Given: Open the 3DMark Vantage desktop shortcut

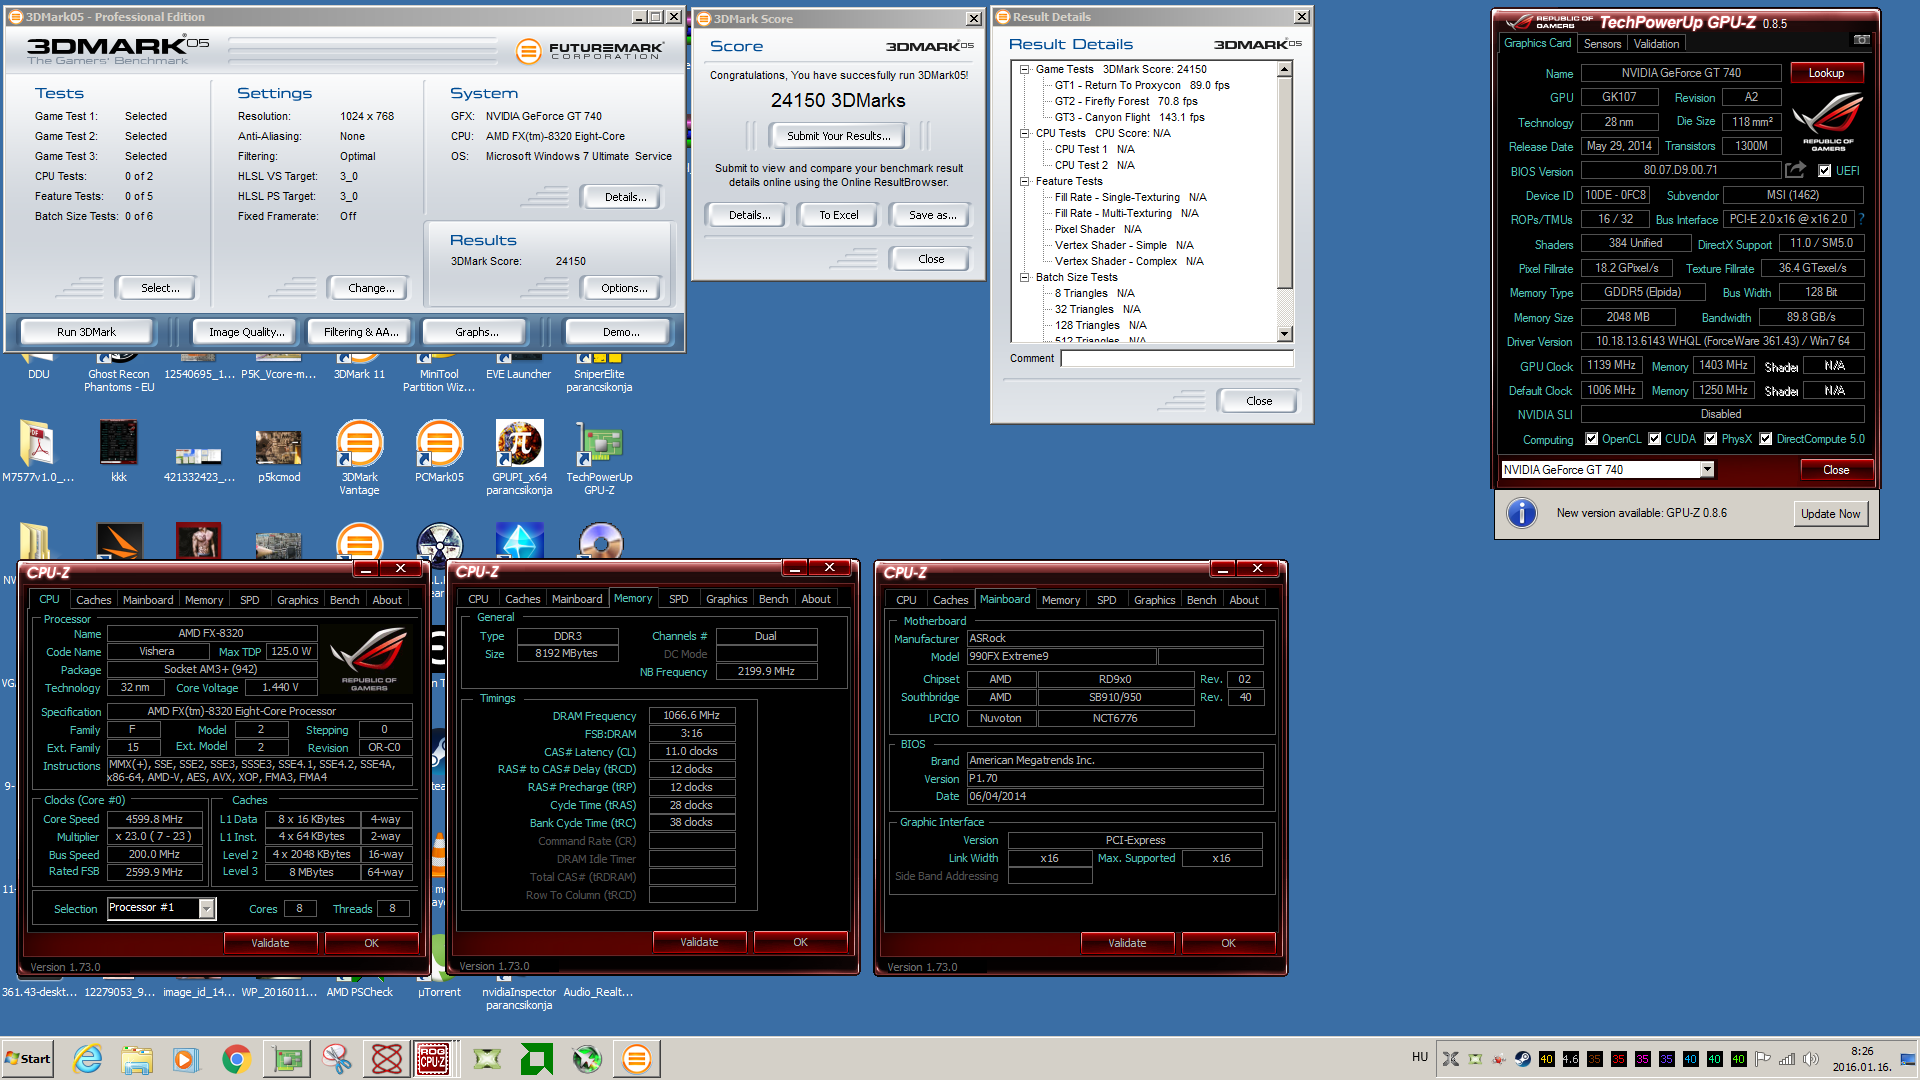Looking at the screenshot, I should tap(359, 458).
